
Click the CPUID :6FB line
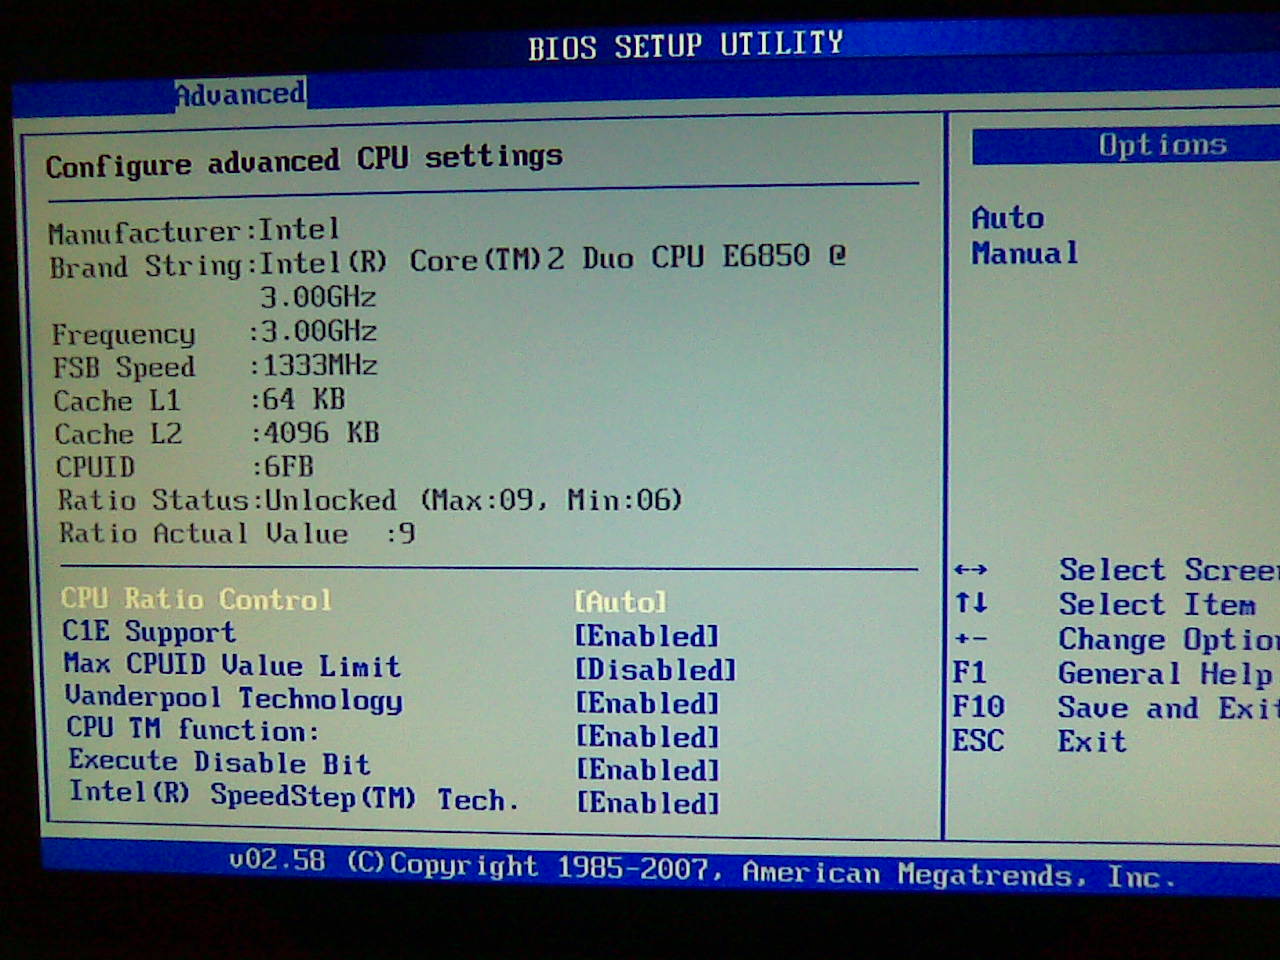185,467
